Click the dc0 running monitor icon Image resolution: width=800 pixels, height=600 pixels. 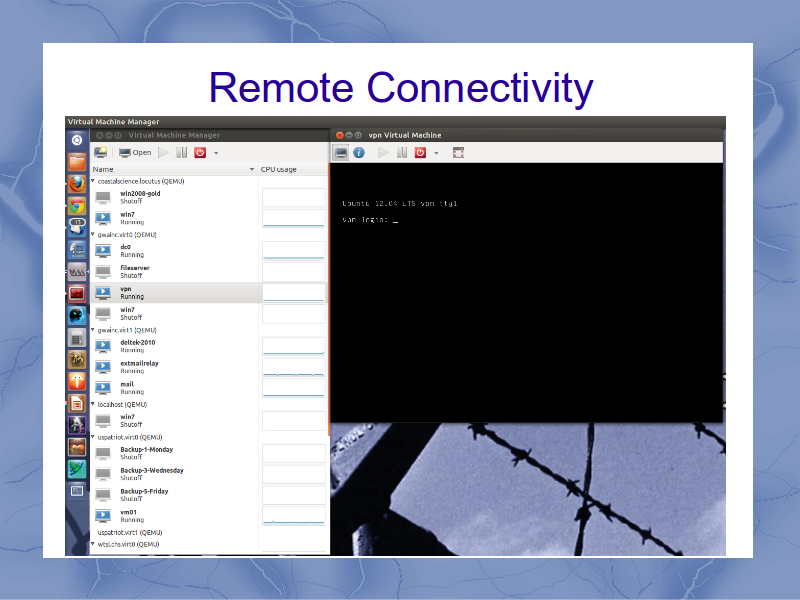[103, 251]
